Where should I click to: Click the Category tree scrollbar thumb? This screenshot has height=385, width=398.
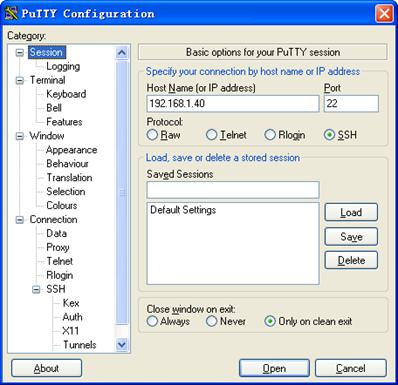tap(122, 193)
